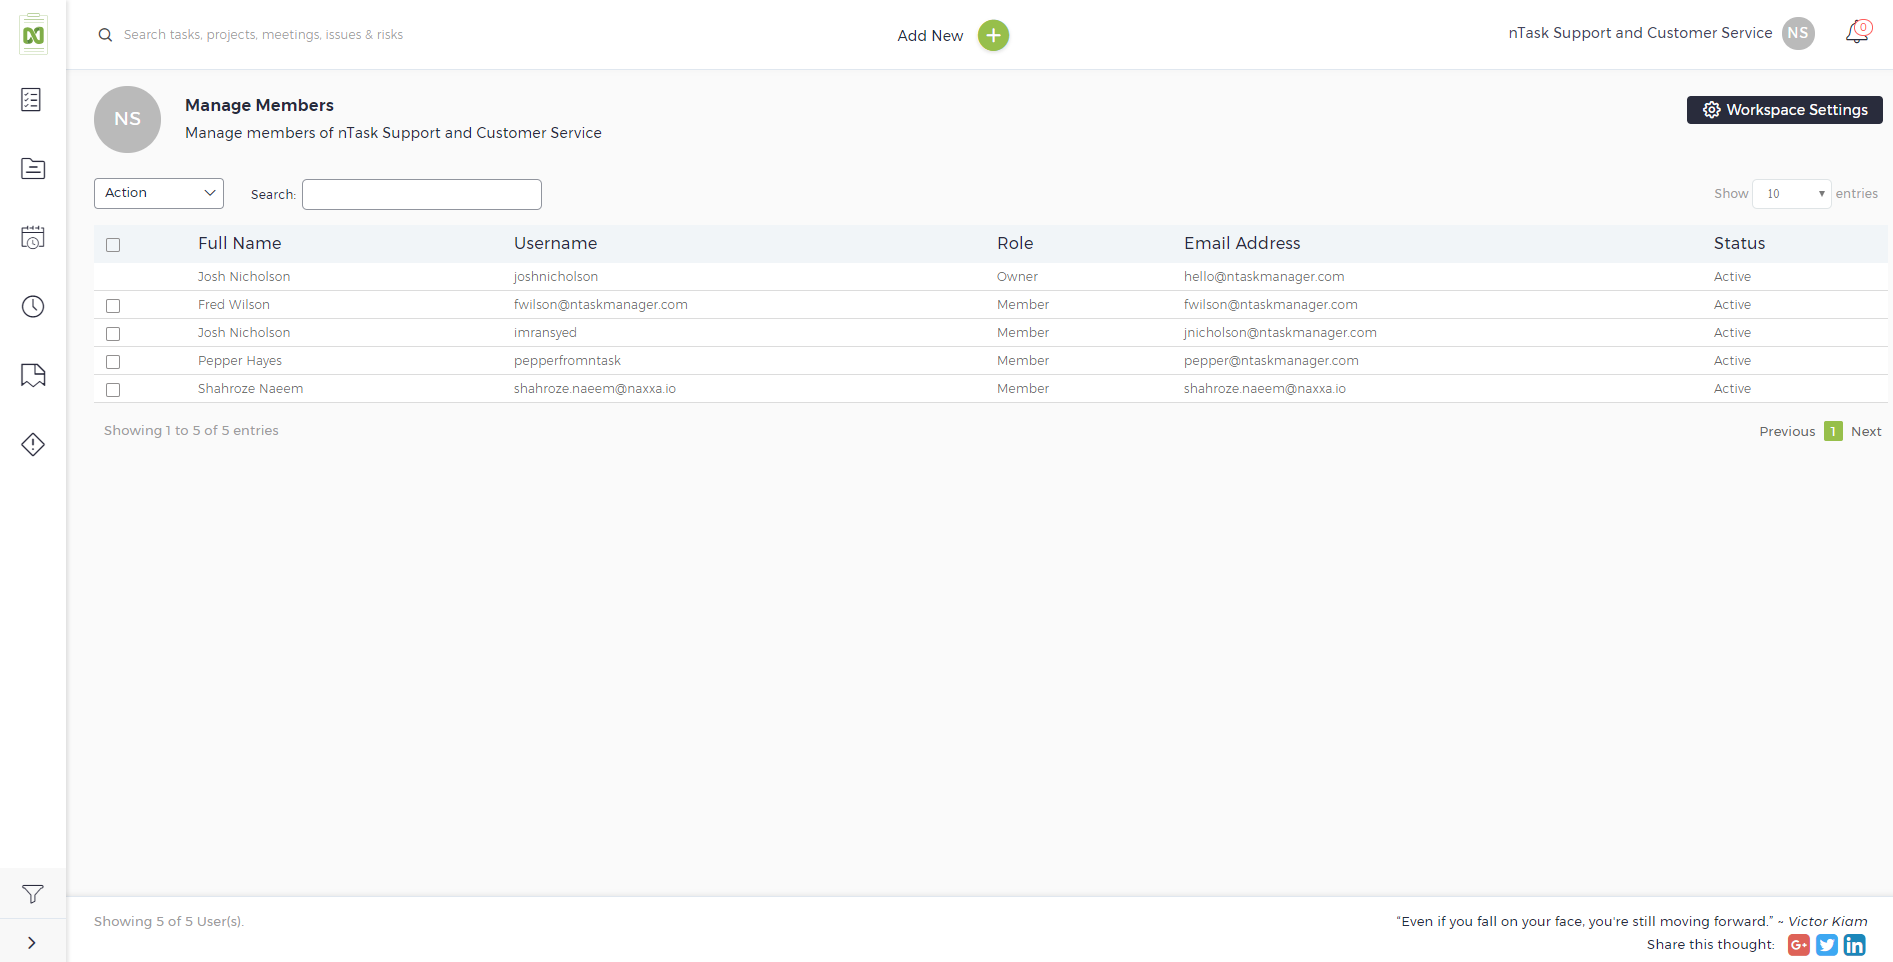Click username pepperfromntask
This screenshot has height=962, width=1893.
coord(567,361)
